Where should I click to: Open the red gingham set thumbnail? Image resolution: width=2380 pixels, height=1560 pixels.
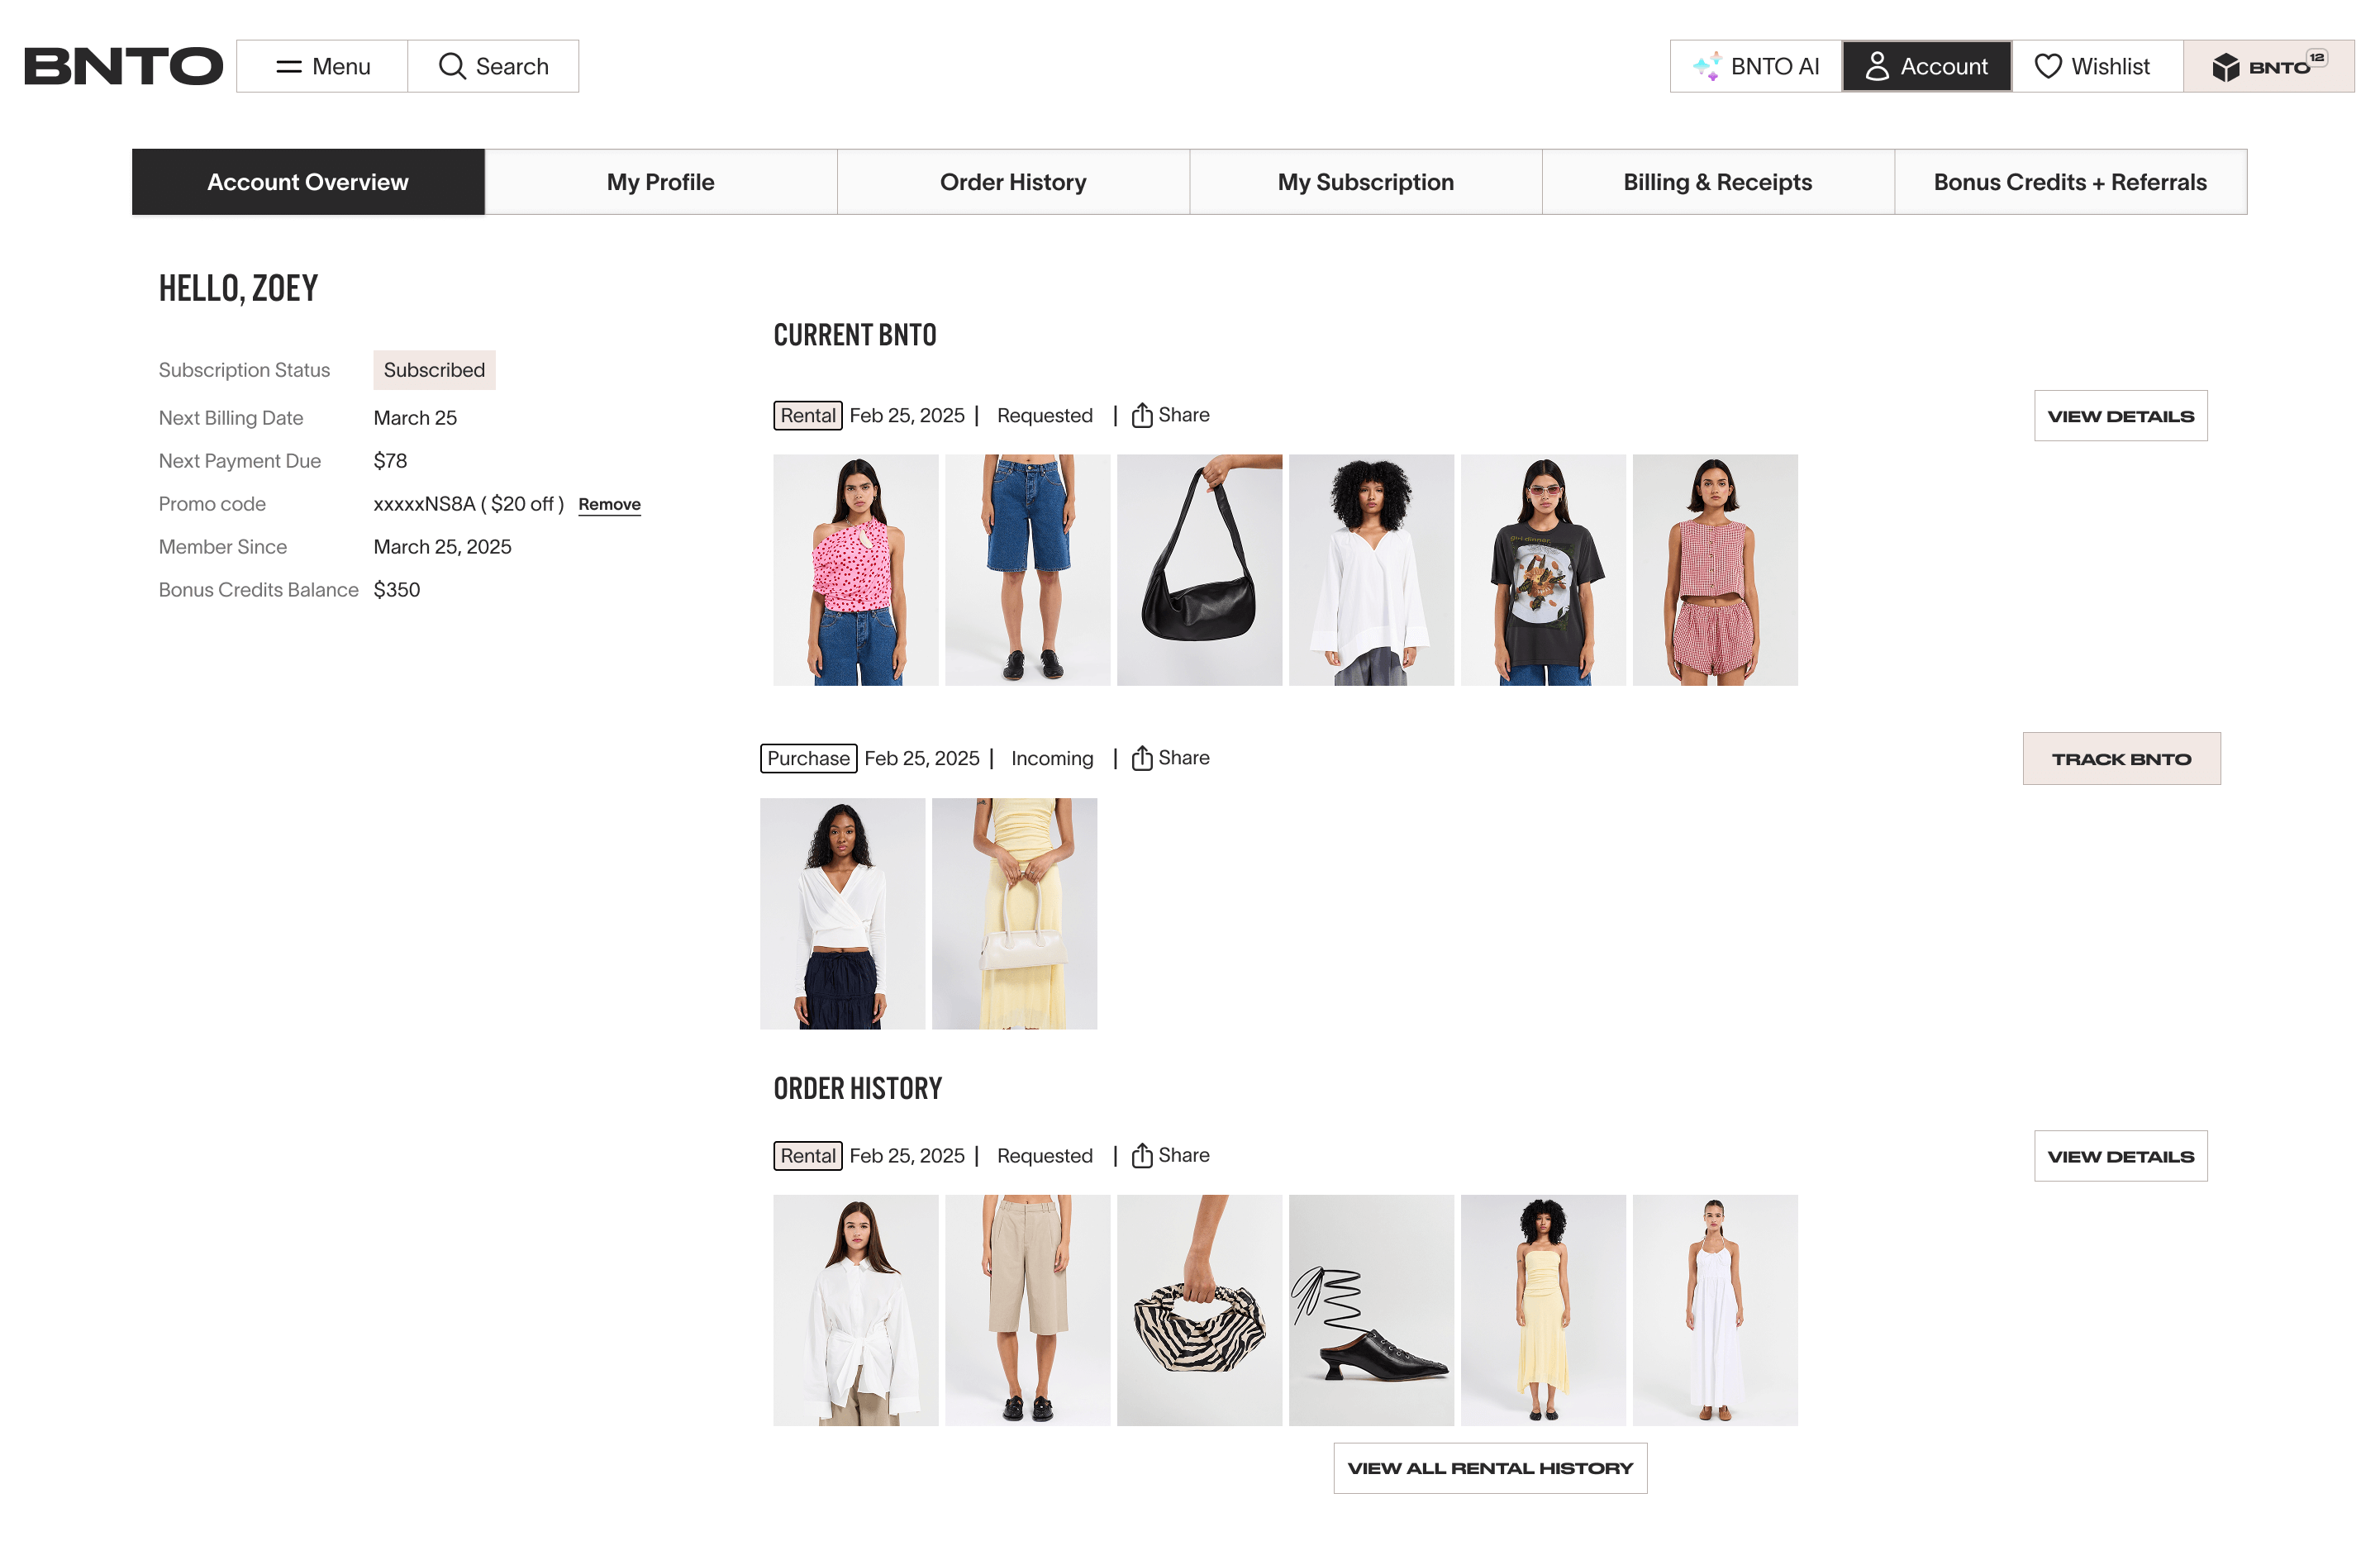tap(1716, 570)
